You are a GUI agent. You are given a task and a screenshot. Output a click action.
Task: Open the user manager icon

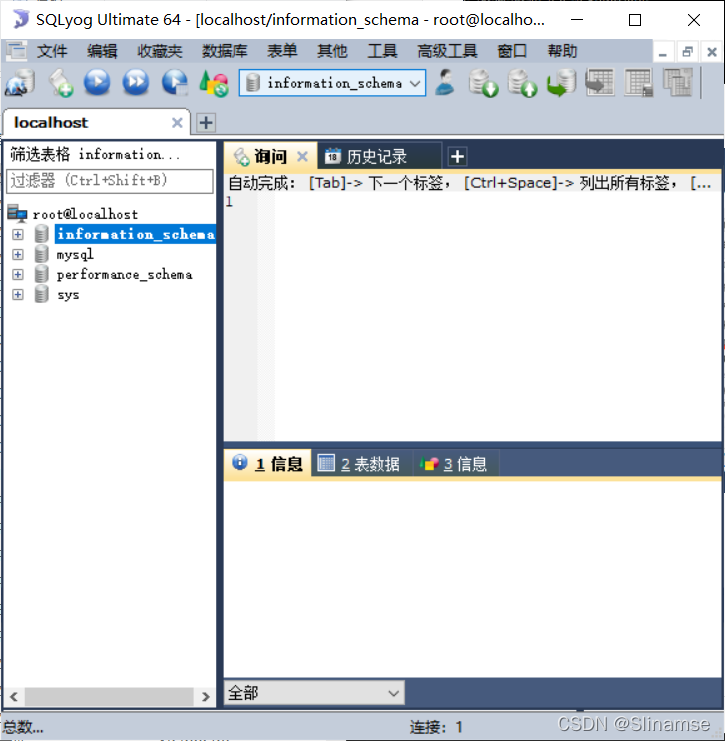click(445, 82)
